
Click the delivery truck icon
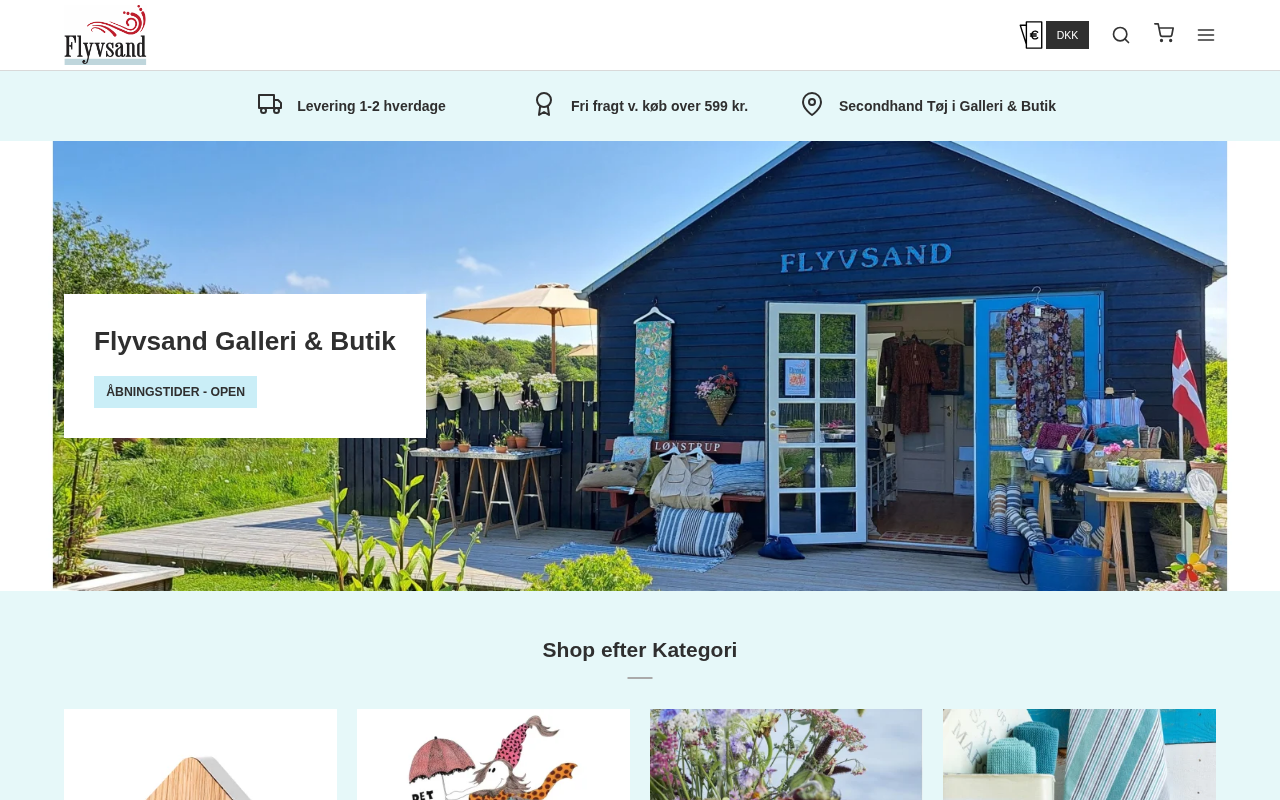click(270, 104)
